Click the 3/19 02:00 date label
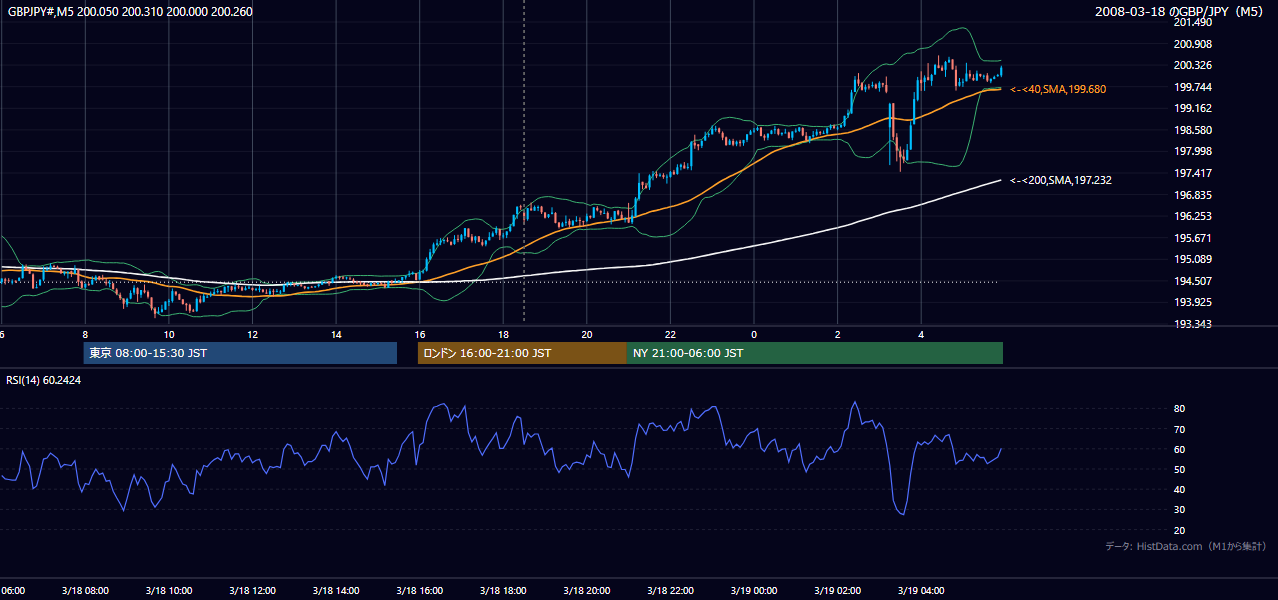The width and height of the screenshot is (1278, 600). coord(837,591)
